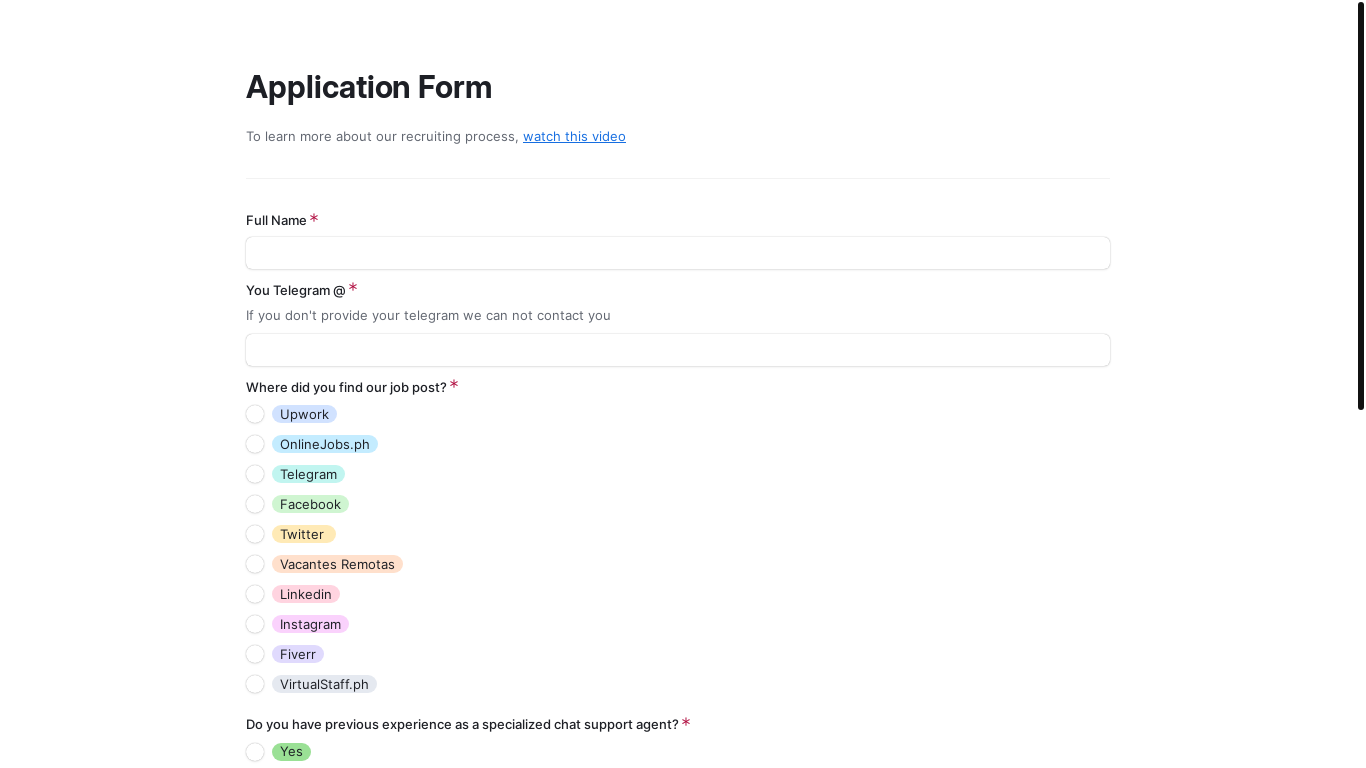This screenshot has width=1366, height=768.
Task: Focus the Telegram @ input field
Action: [678, 350]
